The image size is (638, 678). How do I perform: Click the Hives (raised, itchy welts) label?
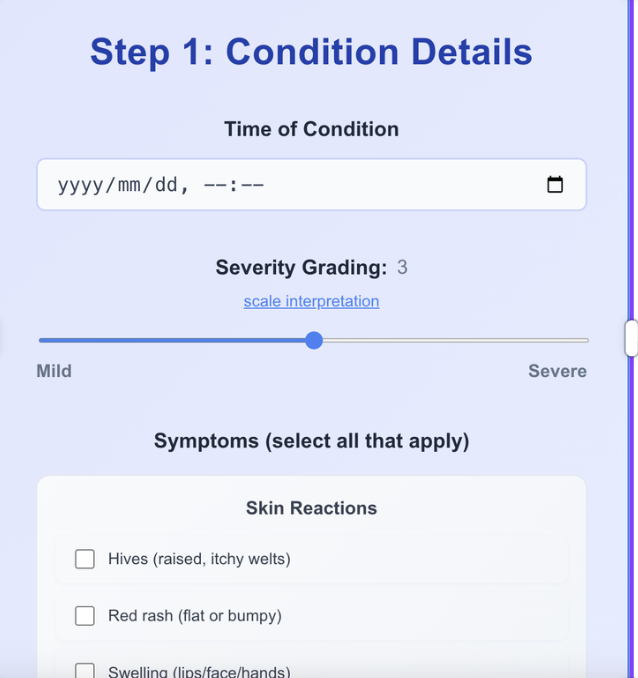pyautogui.click(x=199, y=559)
